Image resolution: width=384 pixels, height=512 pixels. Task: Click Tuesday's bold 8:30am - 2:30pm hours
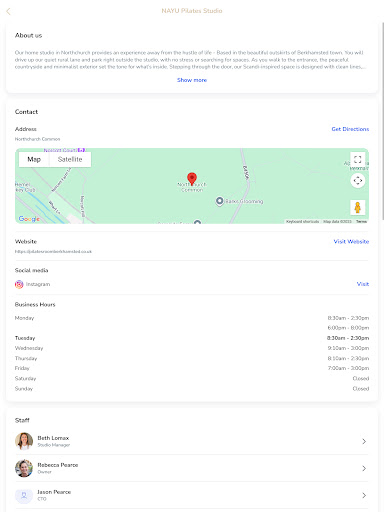[348, 338]
